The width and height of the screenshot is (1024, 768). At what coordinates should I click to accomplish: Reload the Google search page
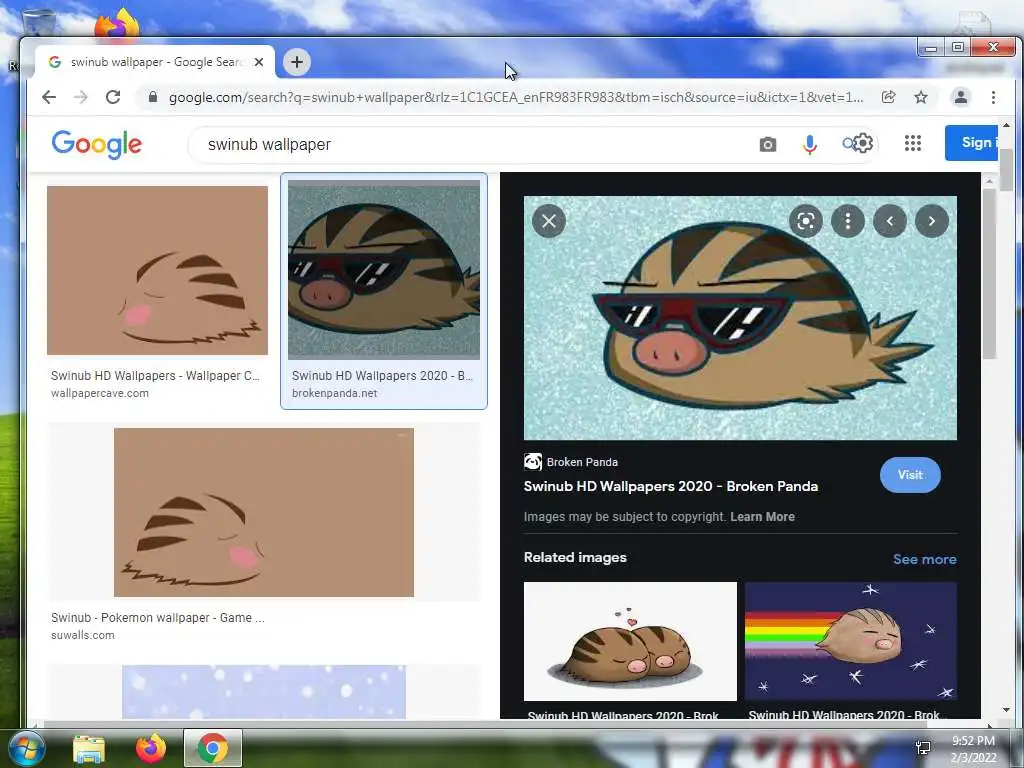point(113,97)
